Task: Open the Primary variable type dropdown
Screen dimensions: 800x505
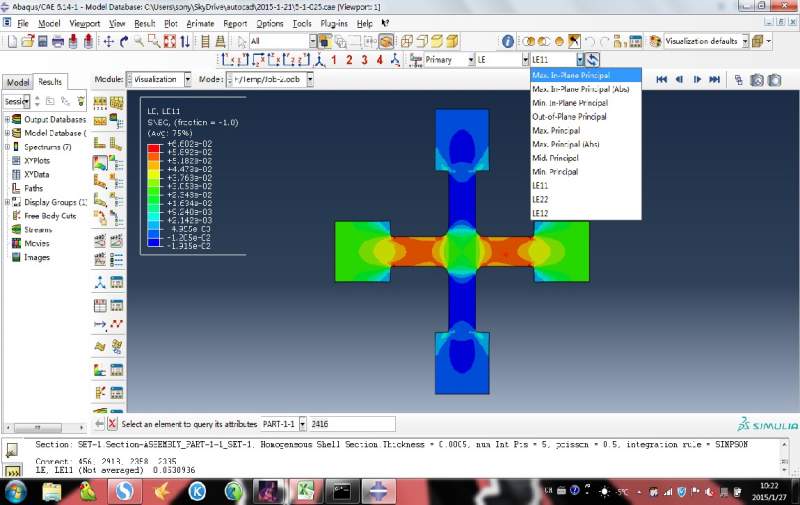Action: point(470,60)
